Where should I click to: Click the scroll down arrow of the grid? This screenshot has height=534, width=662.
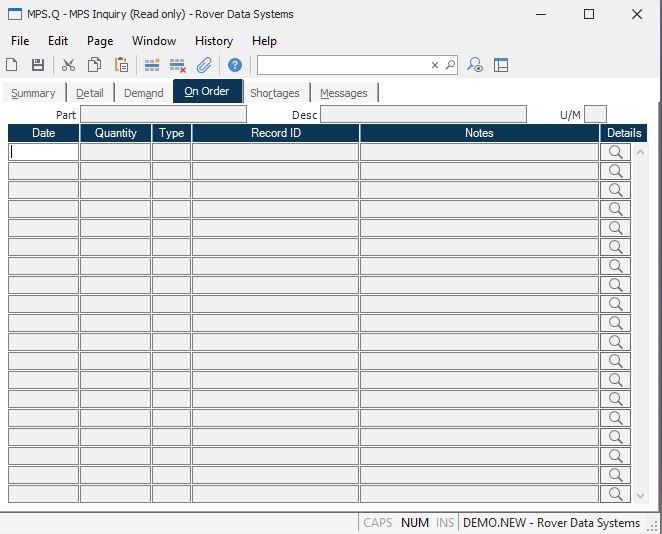641,494
